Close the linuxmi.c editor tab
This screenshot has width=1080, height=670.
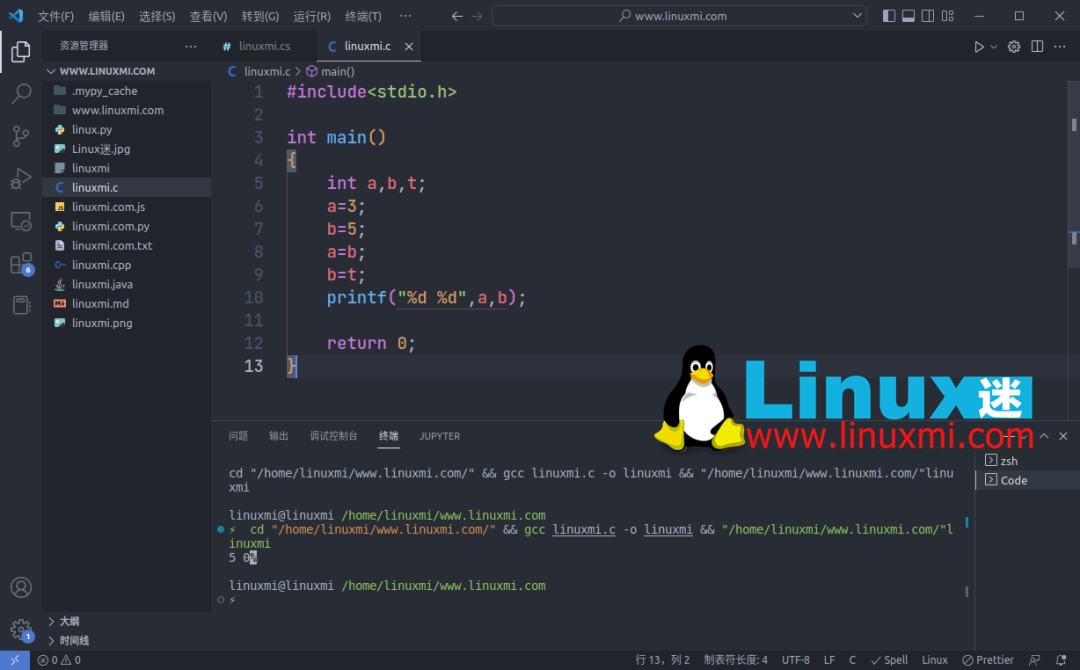point(409,46)
